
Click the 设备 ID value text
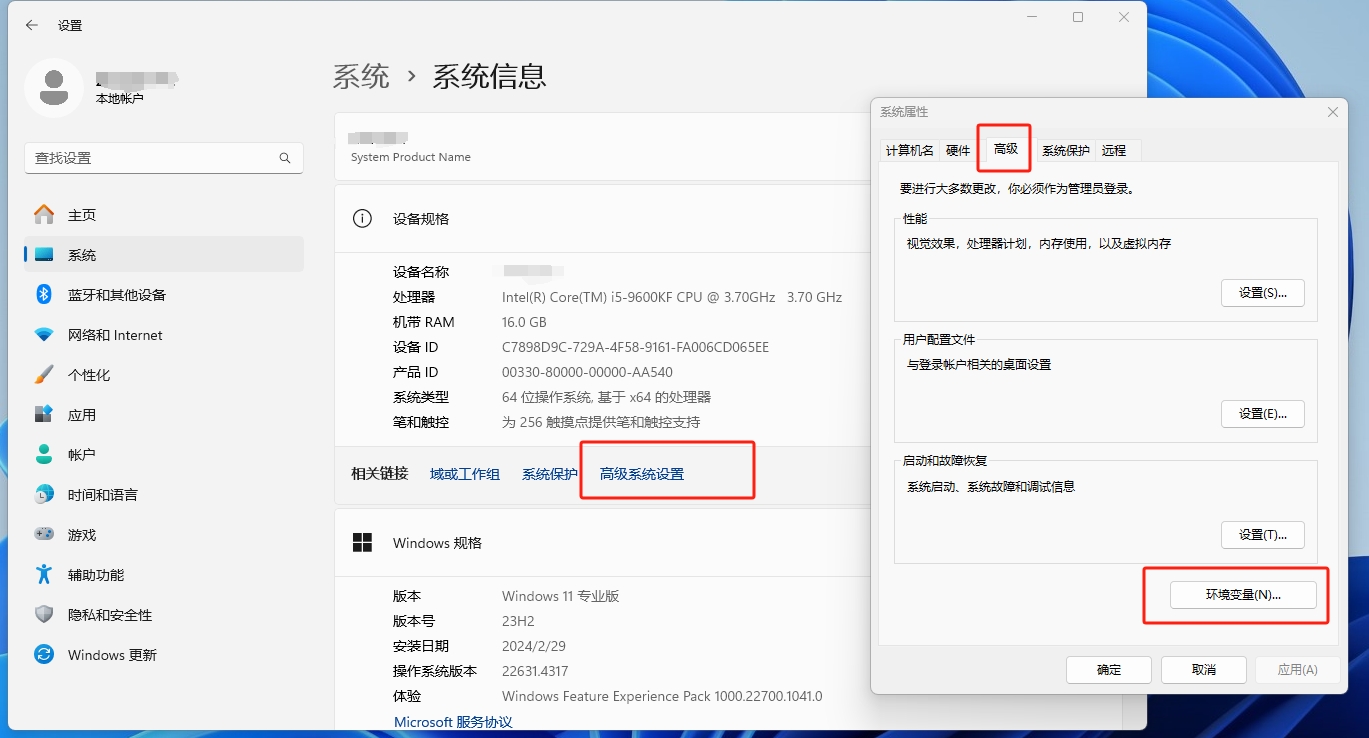coord(635,347)
